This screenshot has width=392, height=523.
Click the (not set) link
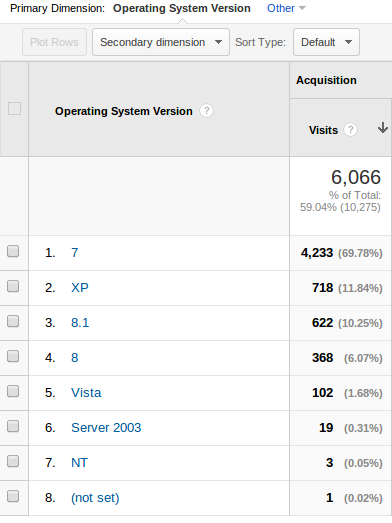(95, 498)
